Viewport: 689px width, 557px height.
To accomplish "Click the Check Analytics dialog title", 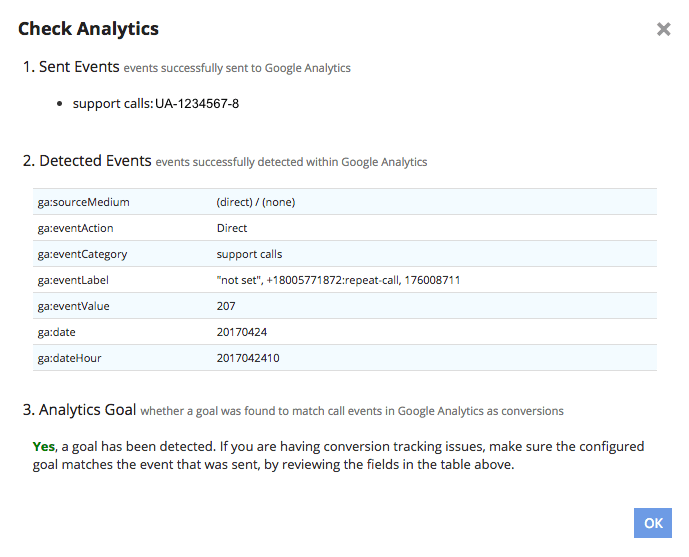I will point(88,29).
